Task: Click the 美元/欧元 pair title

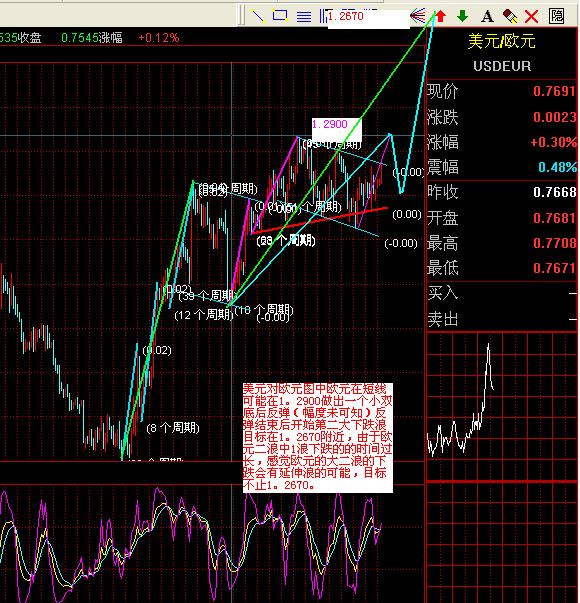Action: tap(502, 41)
